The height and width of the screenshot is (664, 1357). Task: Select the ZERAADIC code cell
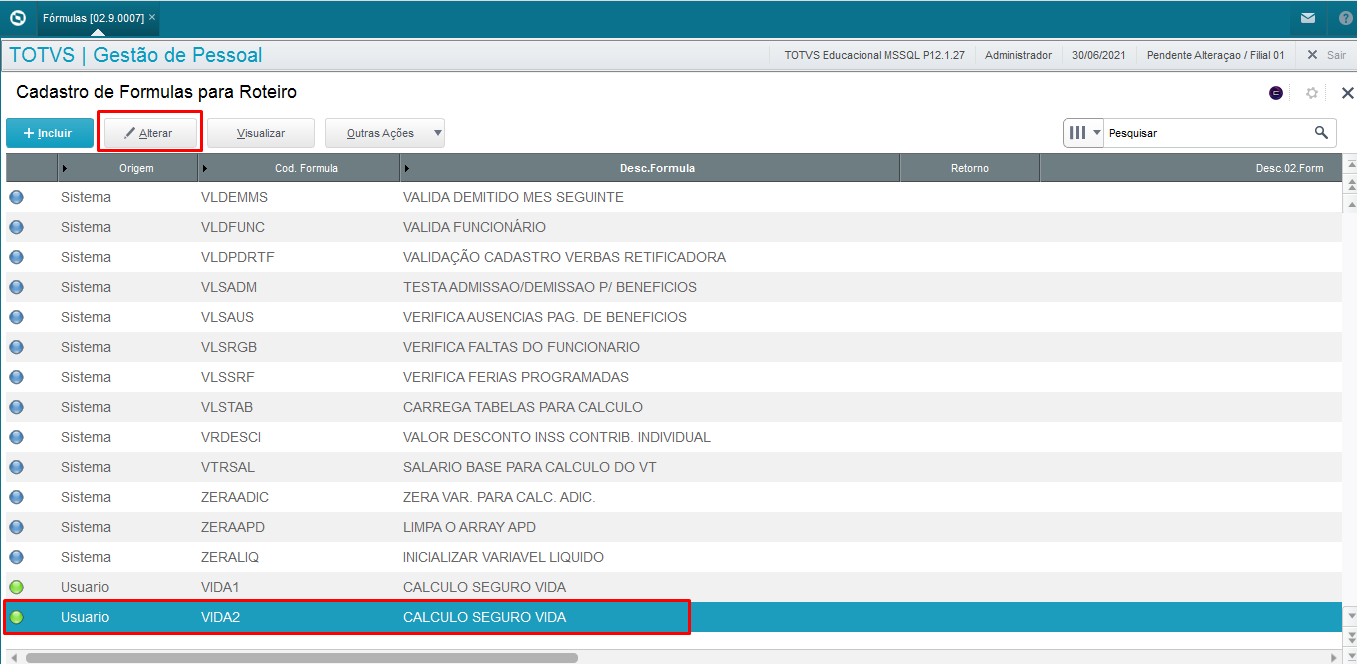[x=235, y=497]
